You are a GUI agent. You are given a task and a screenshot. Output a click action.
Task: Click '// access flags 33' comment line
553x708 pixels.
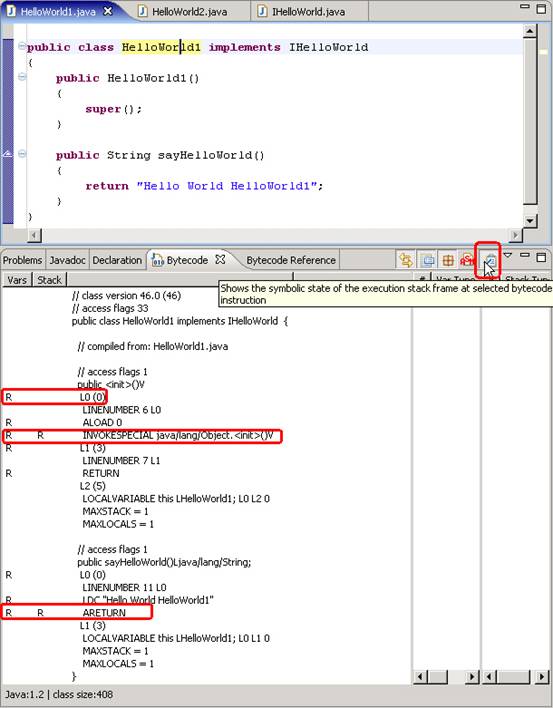[110, 308]
